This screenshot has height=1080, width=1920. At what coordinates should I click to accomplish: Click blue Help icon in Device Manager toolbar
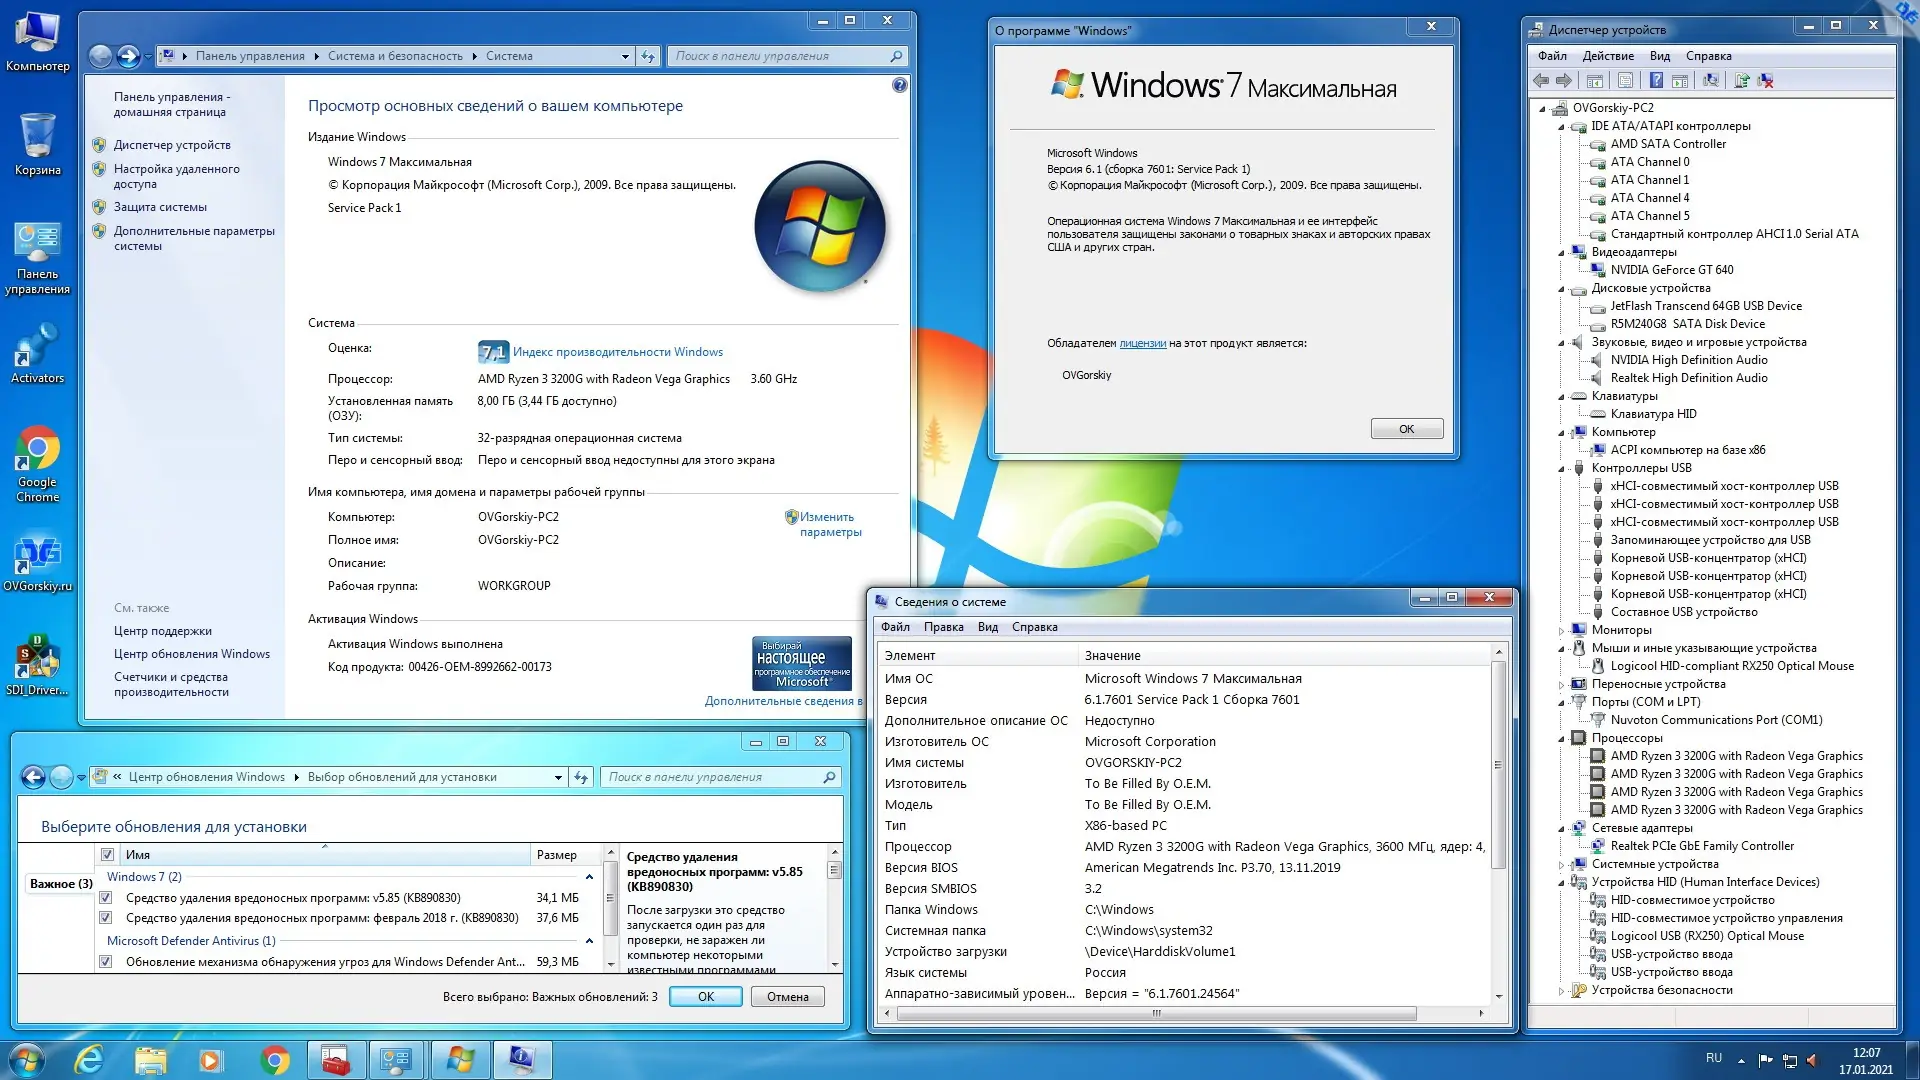coord(1656,80)
